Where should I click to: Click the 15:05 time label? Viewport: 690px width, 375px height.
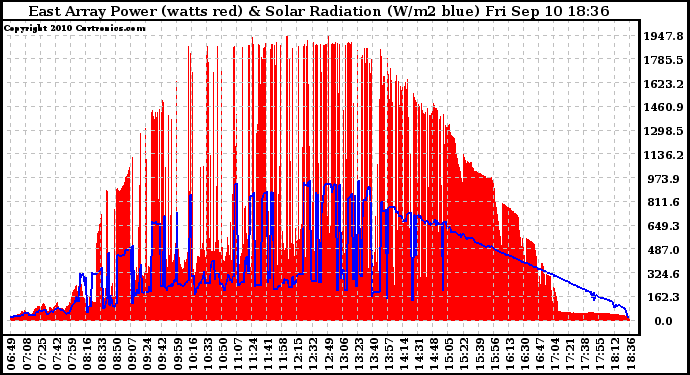(448, 354)
